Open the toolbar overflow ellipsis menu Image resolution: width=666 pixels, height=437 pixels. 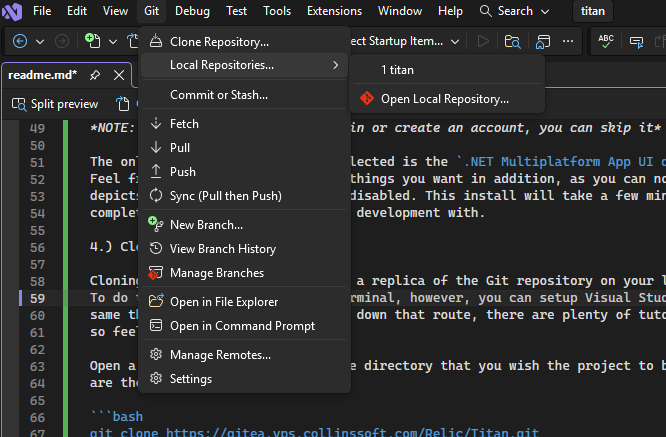(568, 42)
